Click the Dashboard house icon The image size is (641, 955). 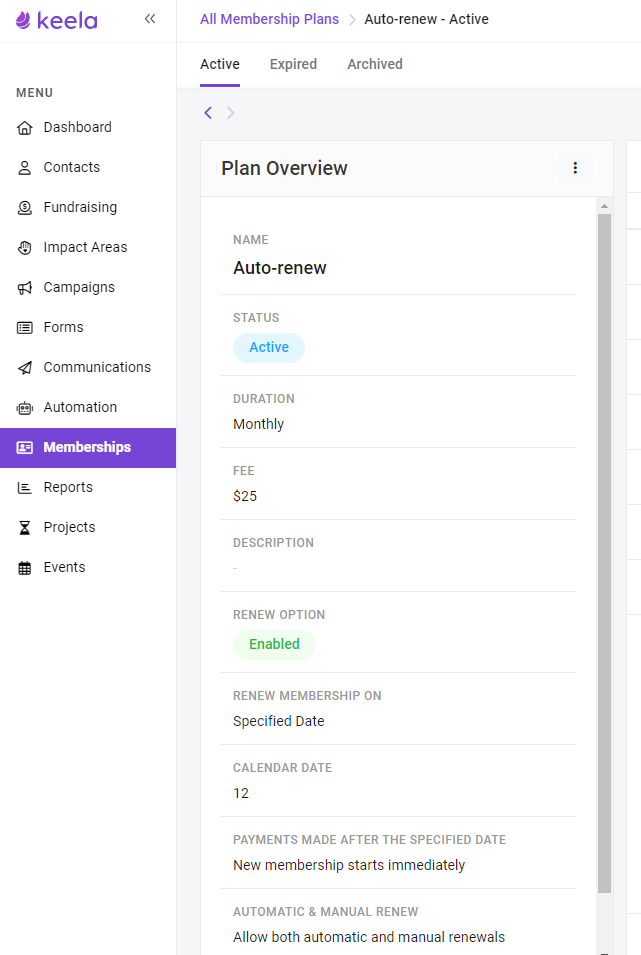[x=24, y=127]
